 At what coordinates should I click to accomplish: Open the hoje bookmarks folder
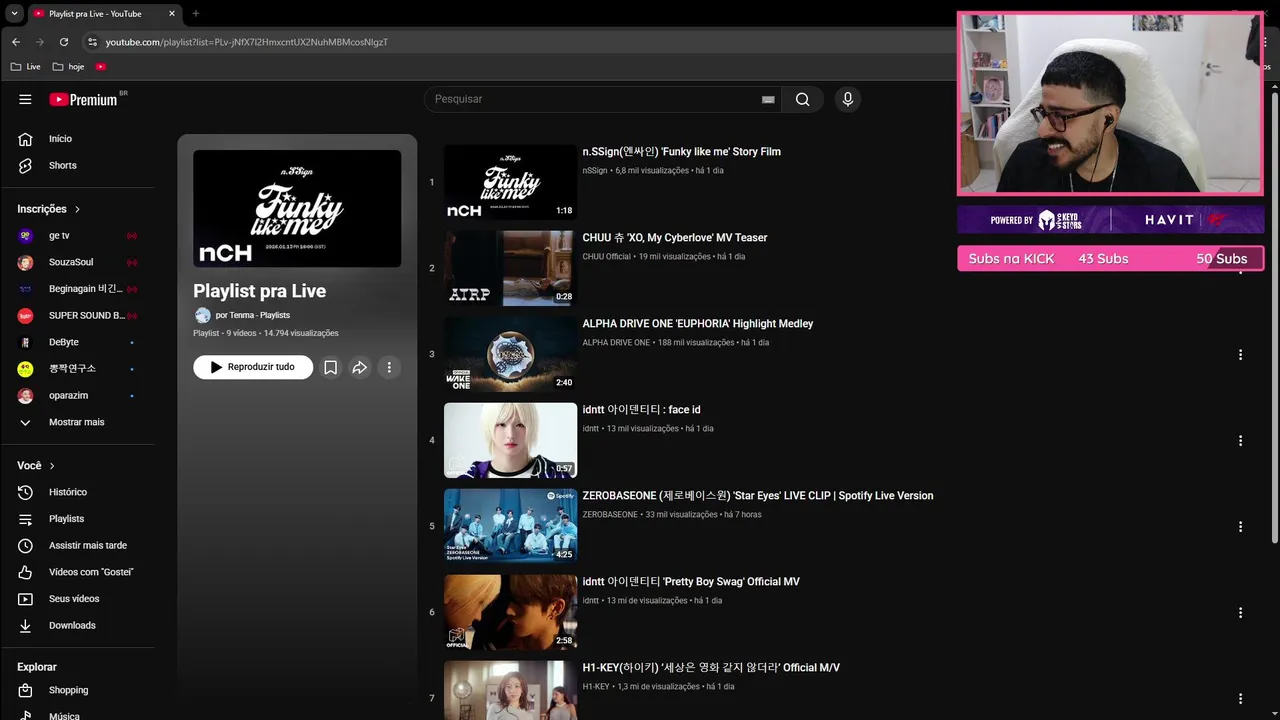[x=68, y=67]
